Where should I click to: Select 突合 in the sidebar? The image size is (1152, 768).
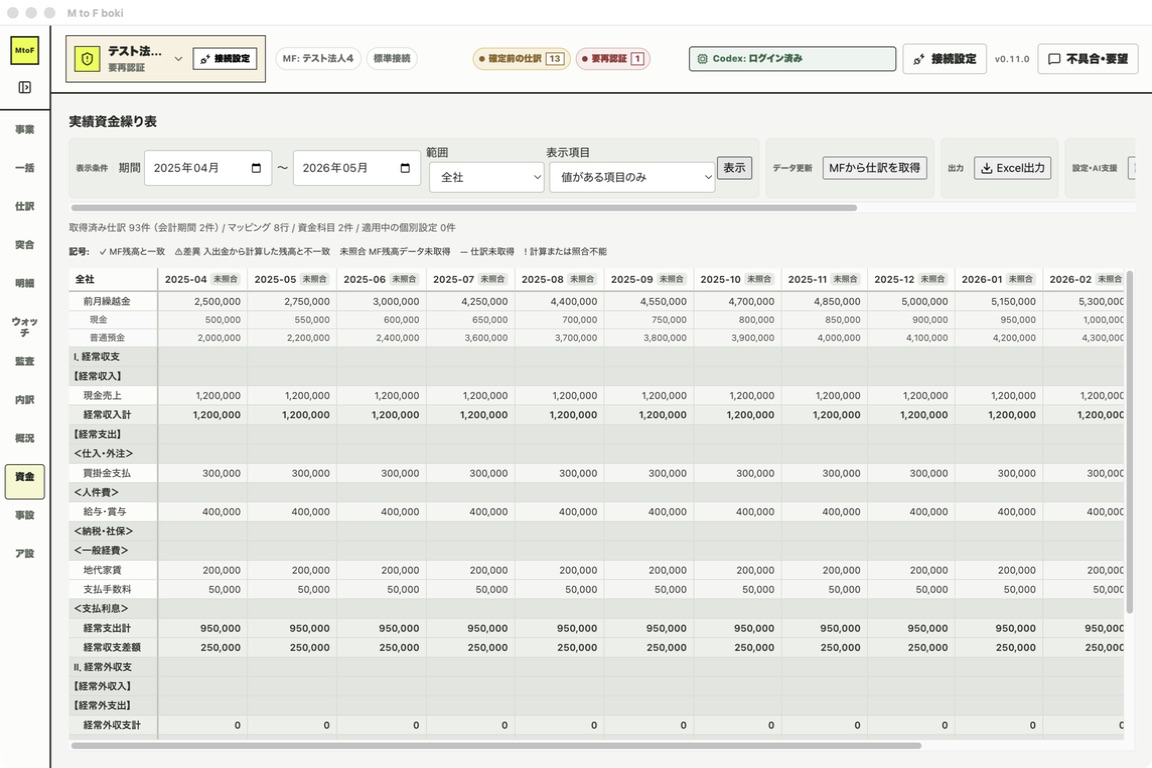tap(24, 245)
